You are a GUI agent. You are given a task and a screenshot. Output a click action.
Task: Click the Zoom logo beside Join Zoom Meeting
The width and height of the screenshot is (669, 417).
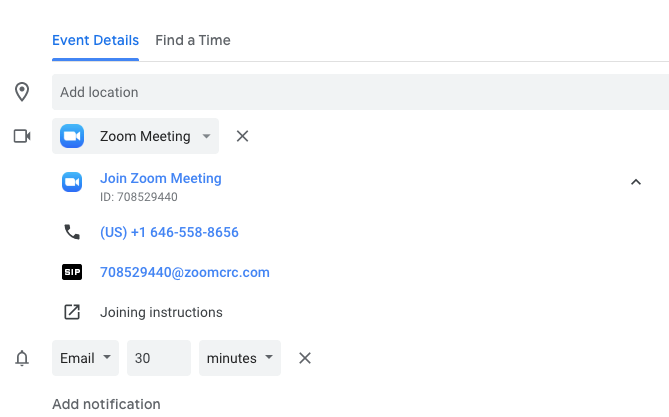[72, 182]
